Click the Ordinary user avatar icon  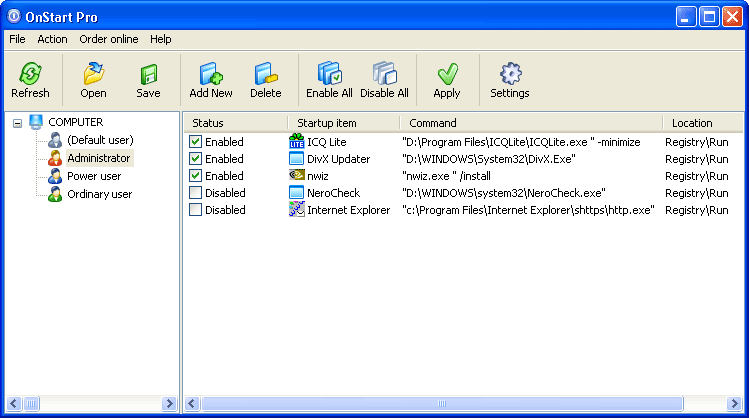(x=55, y=194)
